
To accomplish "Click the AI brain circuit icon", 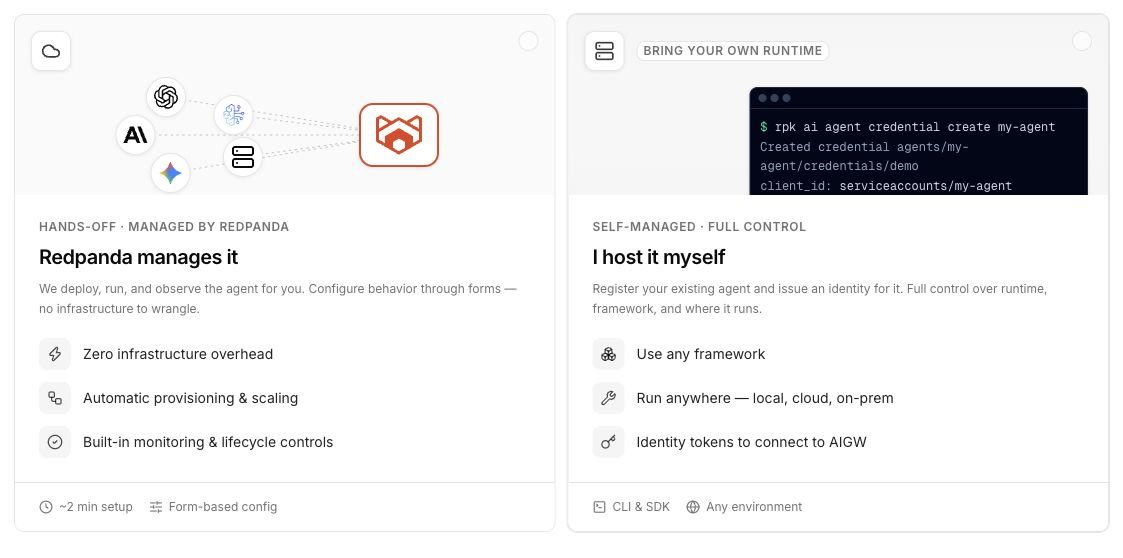I will (x=233, y=115).
